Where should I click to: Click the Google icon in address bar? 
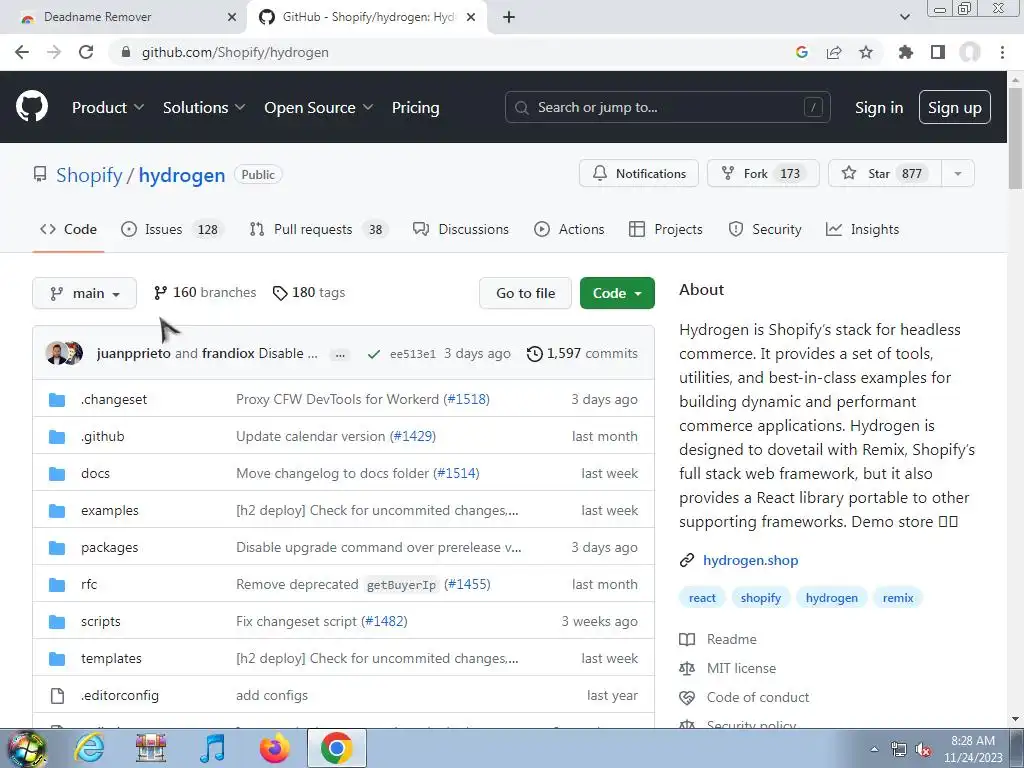[x=802, y=52]
